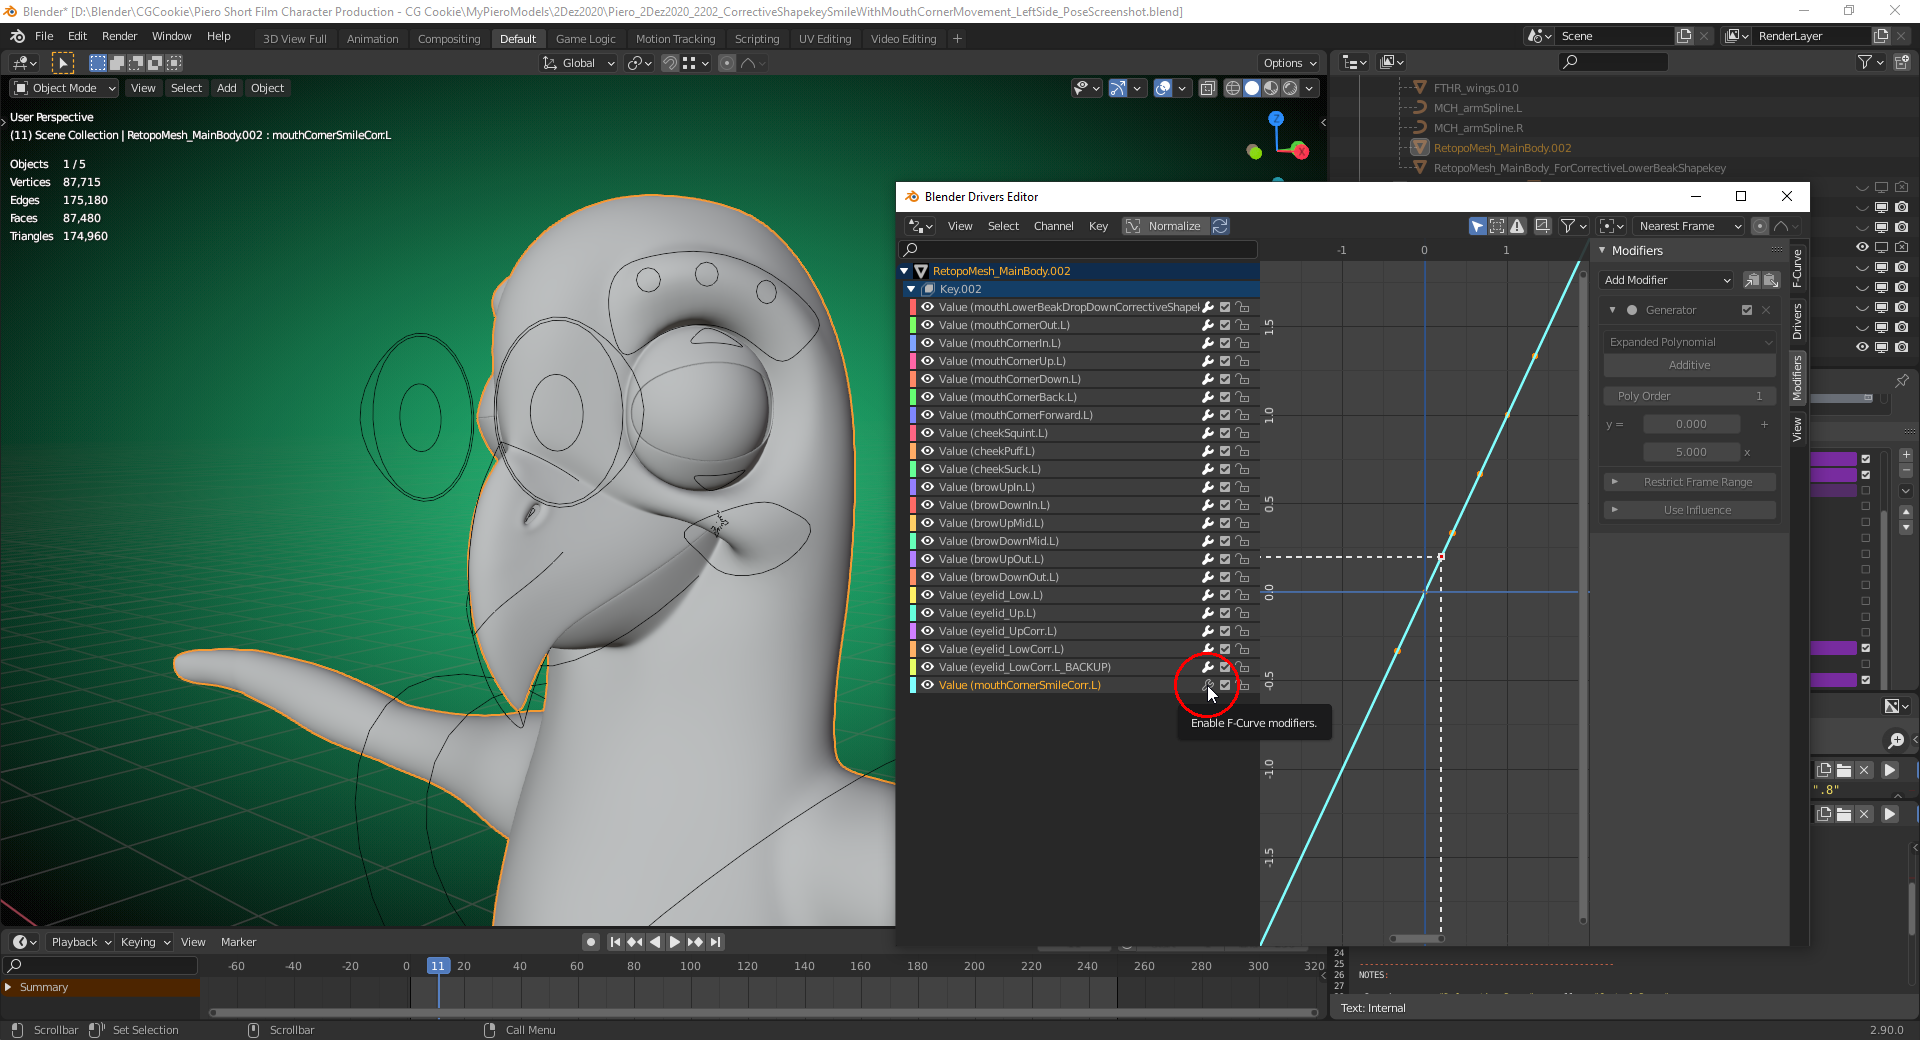Click the Additive button in Generator modifier
This screenshot has width=1920, height=1040.
click(x=1690, y=365)
